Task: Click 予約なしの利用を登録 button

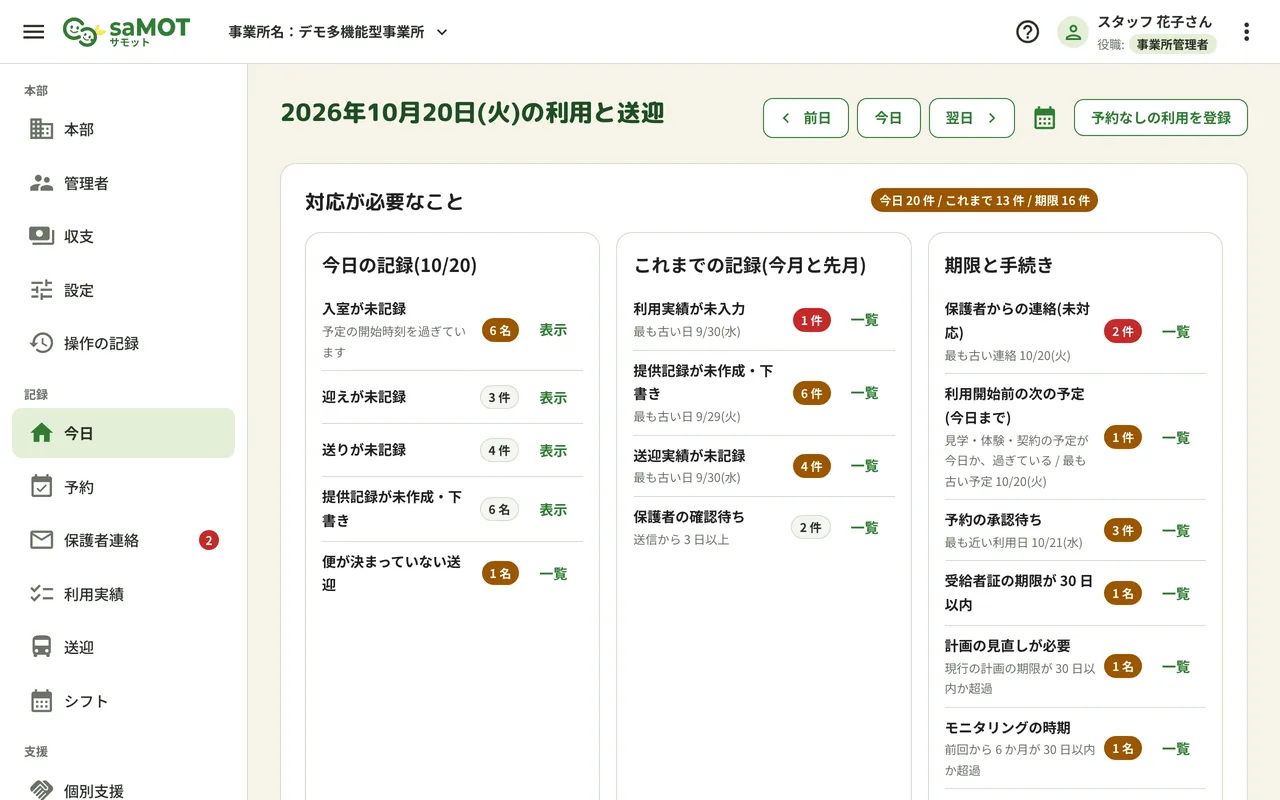Action: point(1161,118)
